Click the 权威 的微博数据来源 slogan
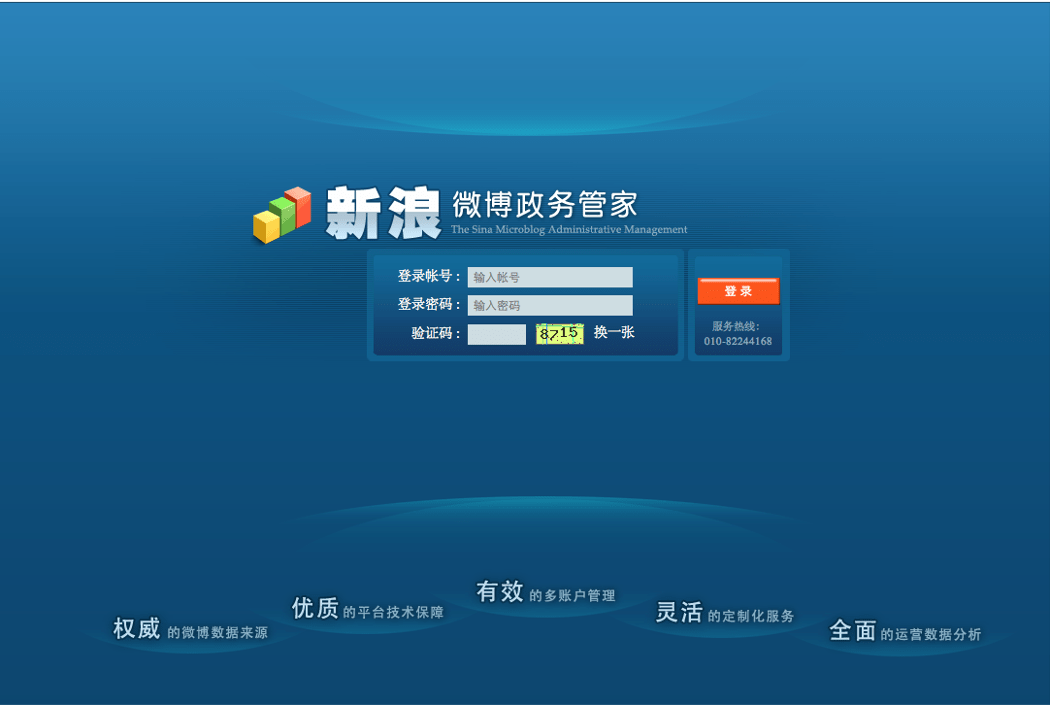The height and width of the screenshot is (706, 1050). pos(190,629)
